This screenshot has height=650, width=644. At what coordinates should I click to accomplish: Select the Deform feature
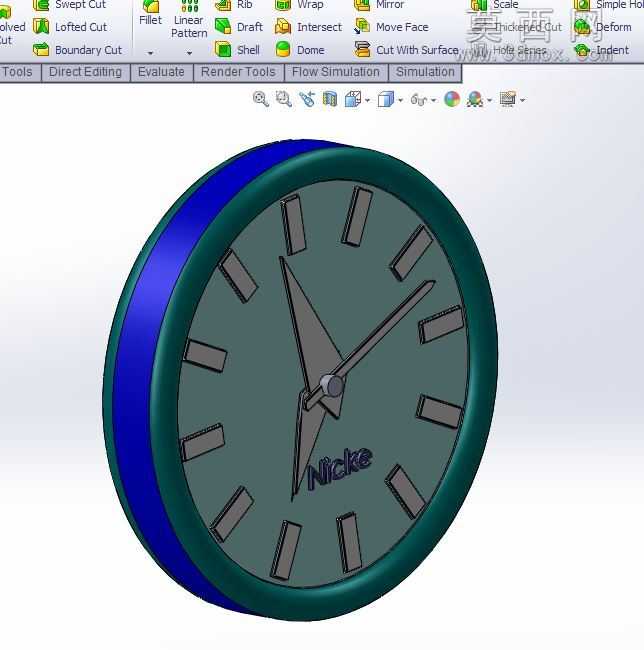tap(602, 27)
